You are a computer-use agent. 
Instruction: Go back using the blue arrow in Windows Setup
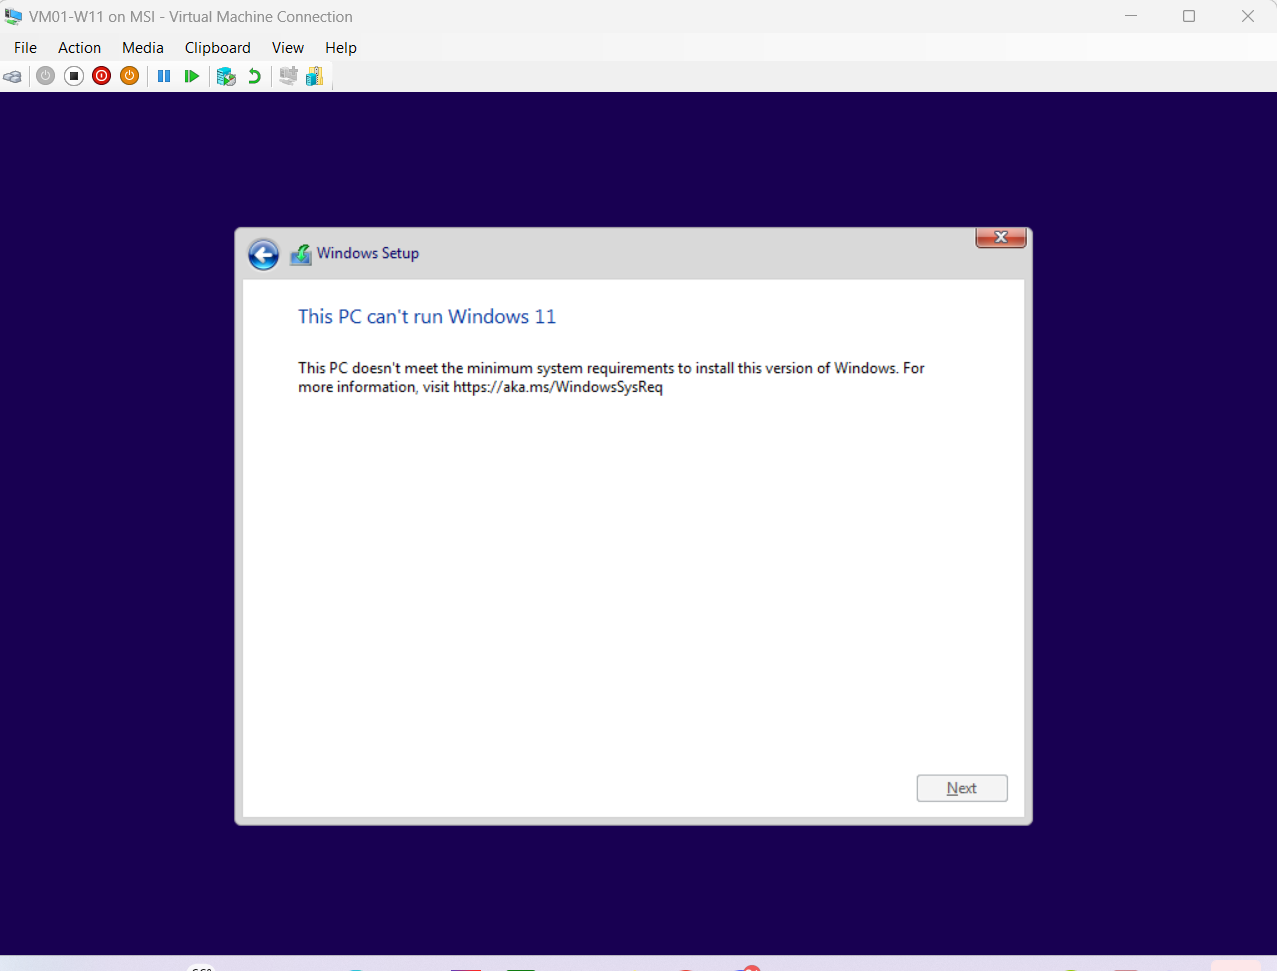click(x=264, y=254)
